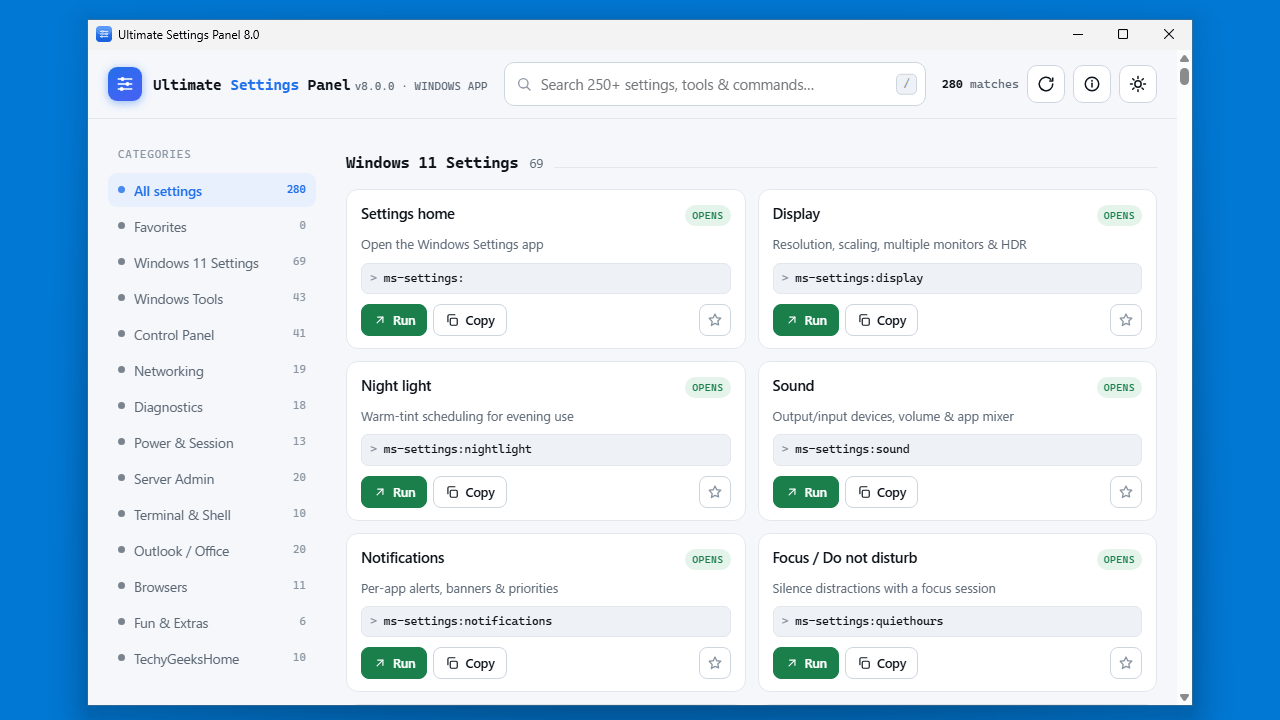Show the Windows 11 Settings category
1280x720 pixels.
tap(212, 263)
